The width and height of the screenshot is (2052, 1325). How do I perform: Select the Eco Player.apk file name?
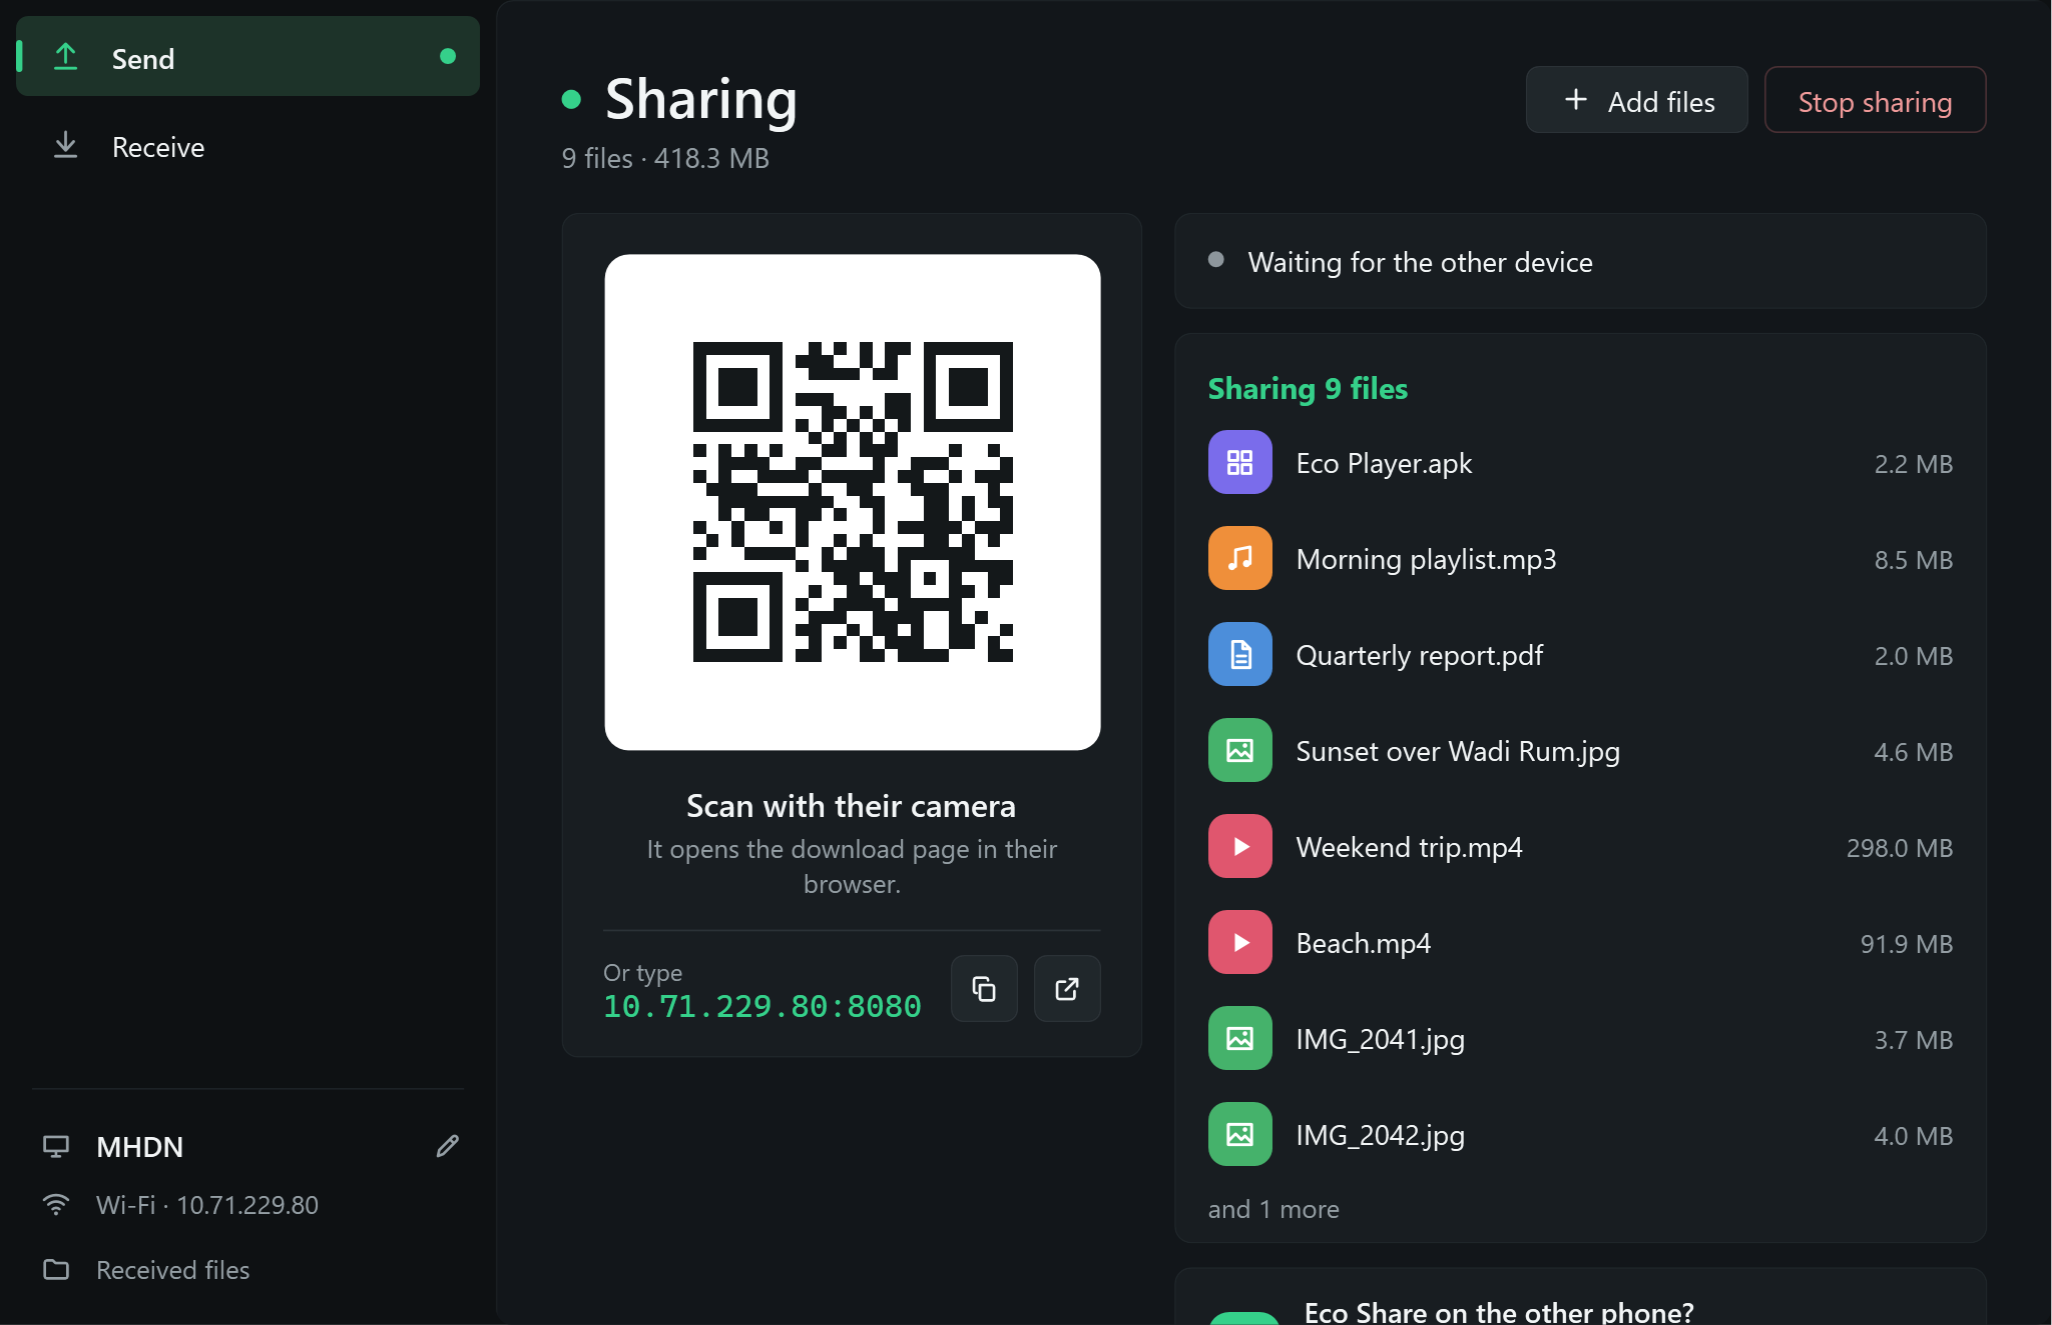(1384, 464)
